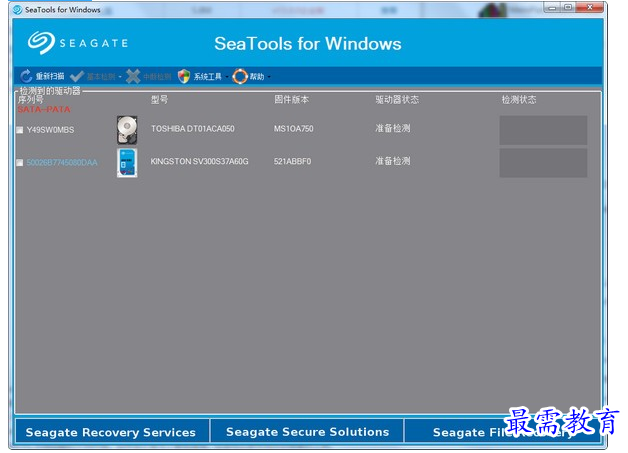This screenshot has width=628, height=453.
Task: Open Seagate File Recovery button
Action: pyautogui.click(x=503, y=432)
